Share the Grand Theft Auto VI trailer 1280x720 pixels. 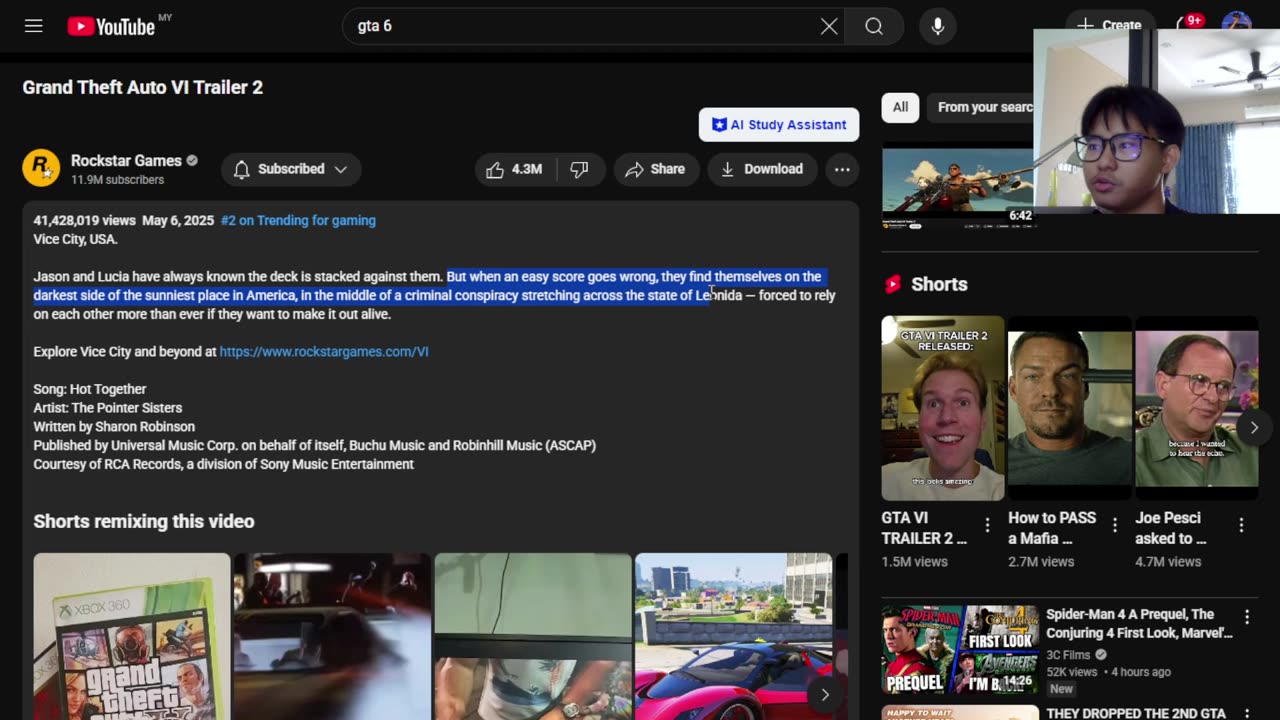coord(655,169)
